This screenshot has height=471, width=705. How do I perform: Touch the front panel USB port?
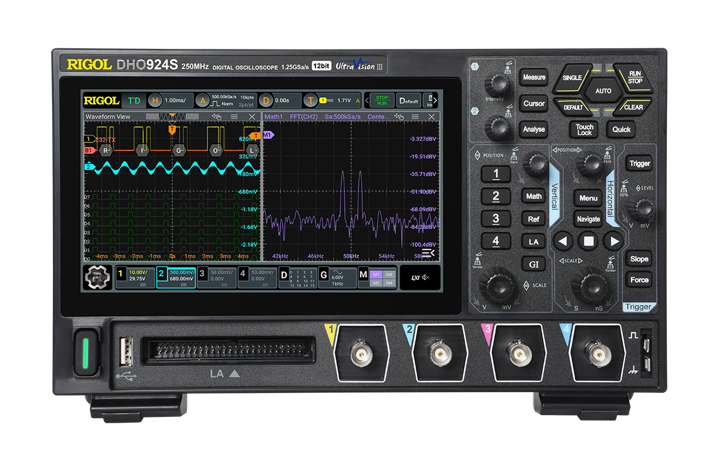126,352
